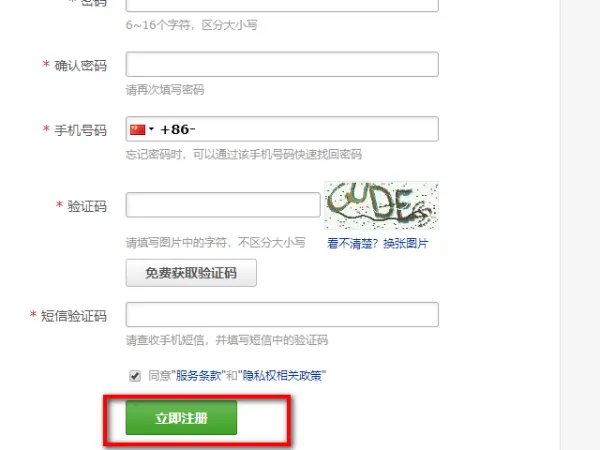600x450 pixels.
Task: Focus the 短信验证码 input field
Action: 282,315
